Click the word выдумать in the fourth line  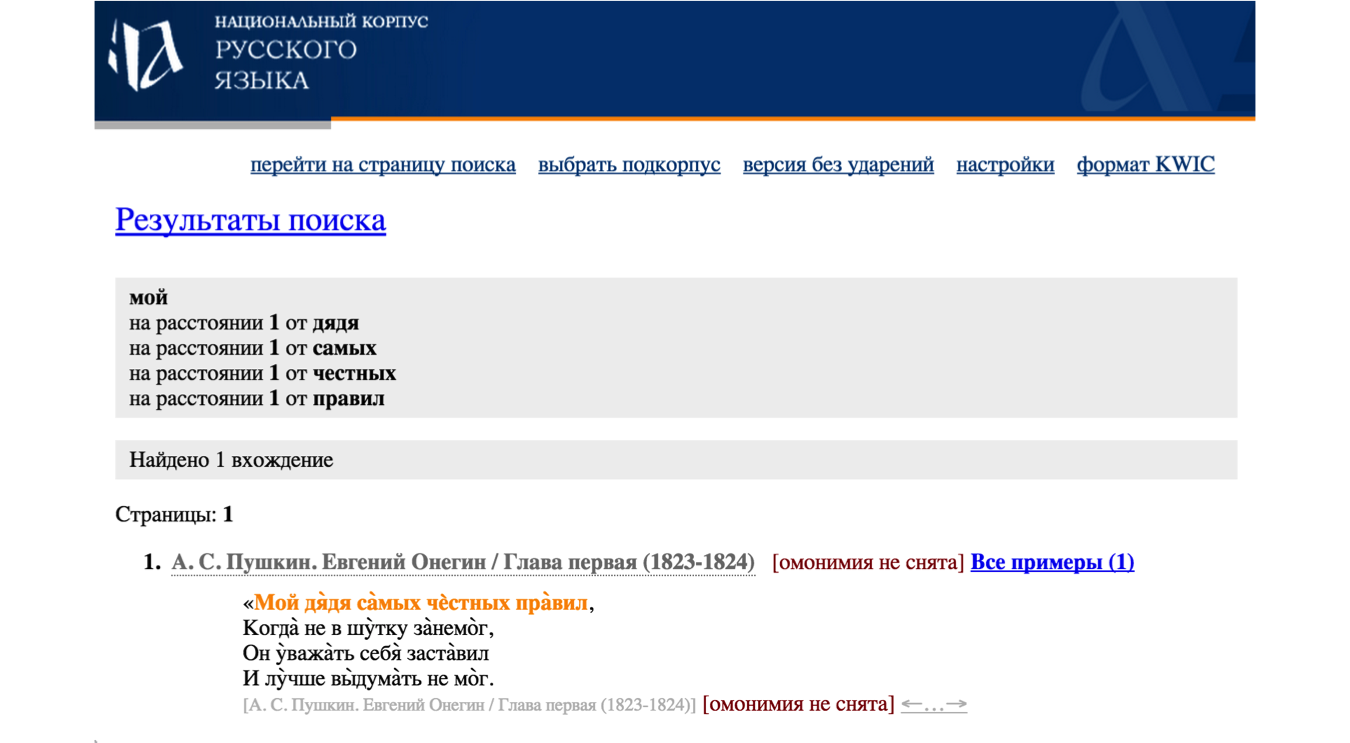(374, 680)
